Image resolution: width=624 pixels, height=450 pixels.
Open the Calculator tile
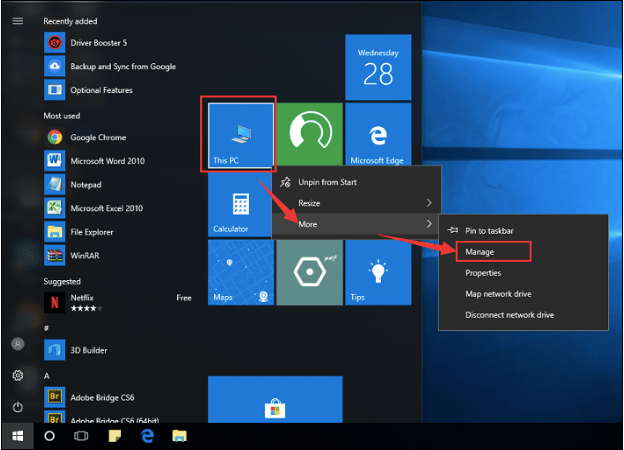click(240, 205)
